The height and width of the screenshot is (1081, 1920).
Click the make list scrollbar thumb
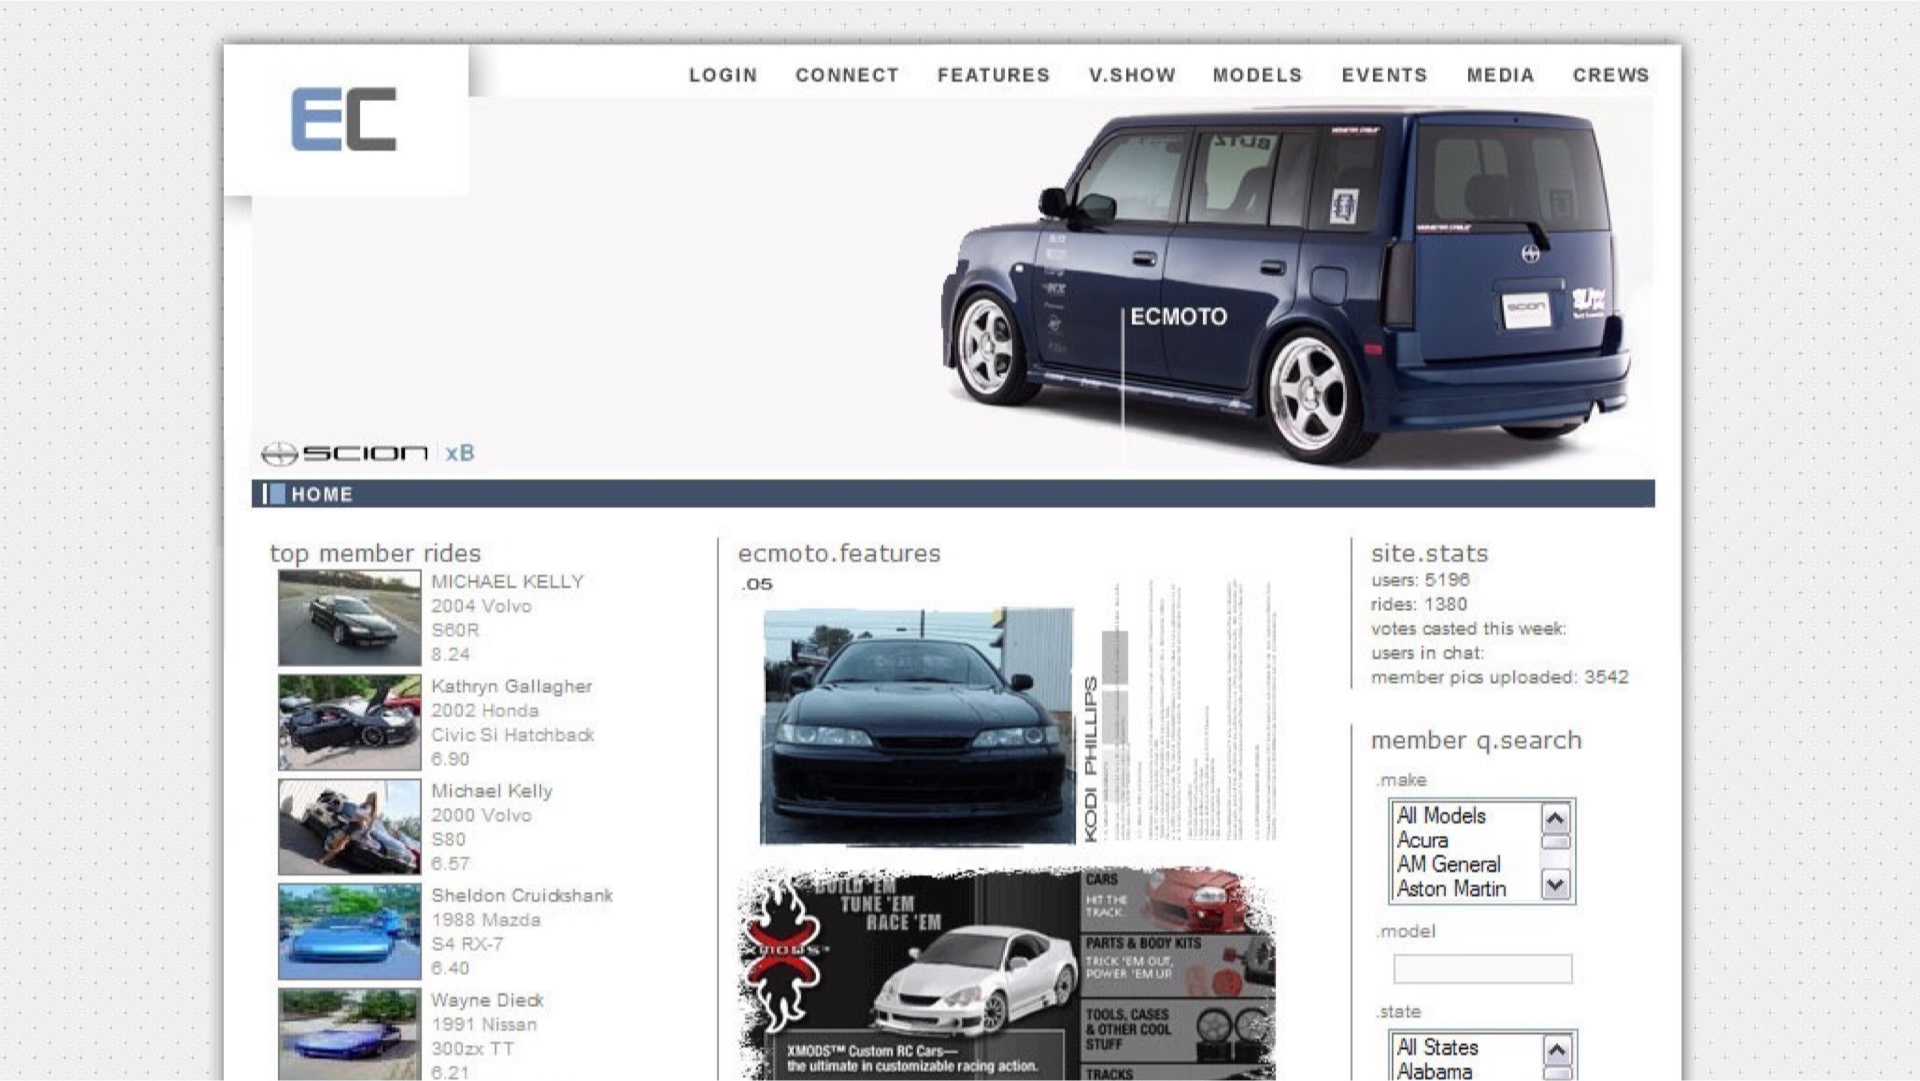click(1555, 842)
